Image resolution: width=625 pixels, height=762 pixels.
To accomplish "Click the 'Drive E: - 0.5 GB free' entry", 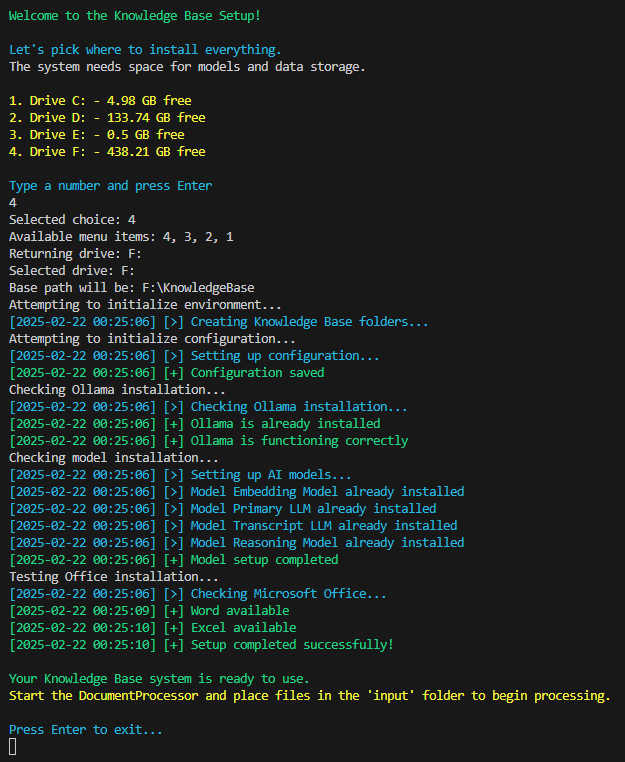I will (96, 134).
